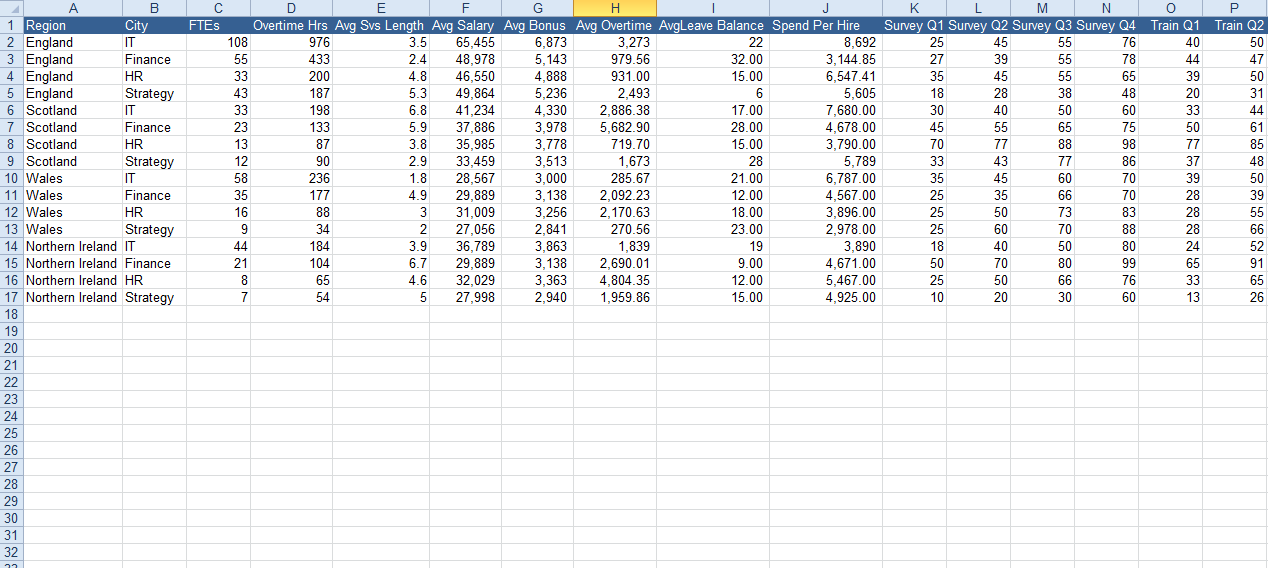1268x568 pixels.
Task: Select the Strategy cell in row 17
Action: coord(154,297)
